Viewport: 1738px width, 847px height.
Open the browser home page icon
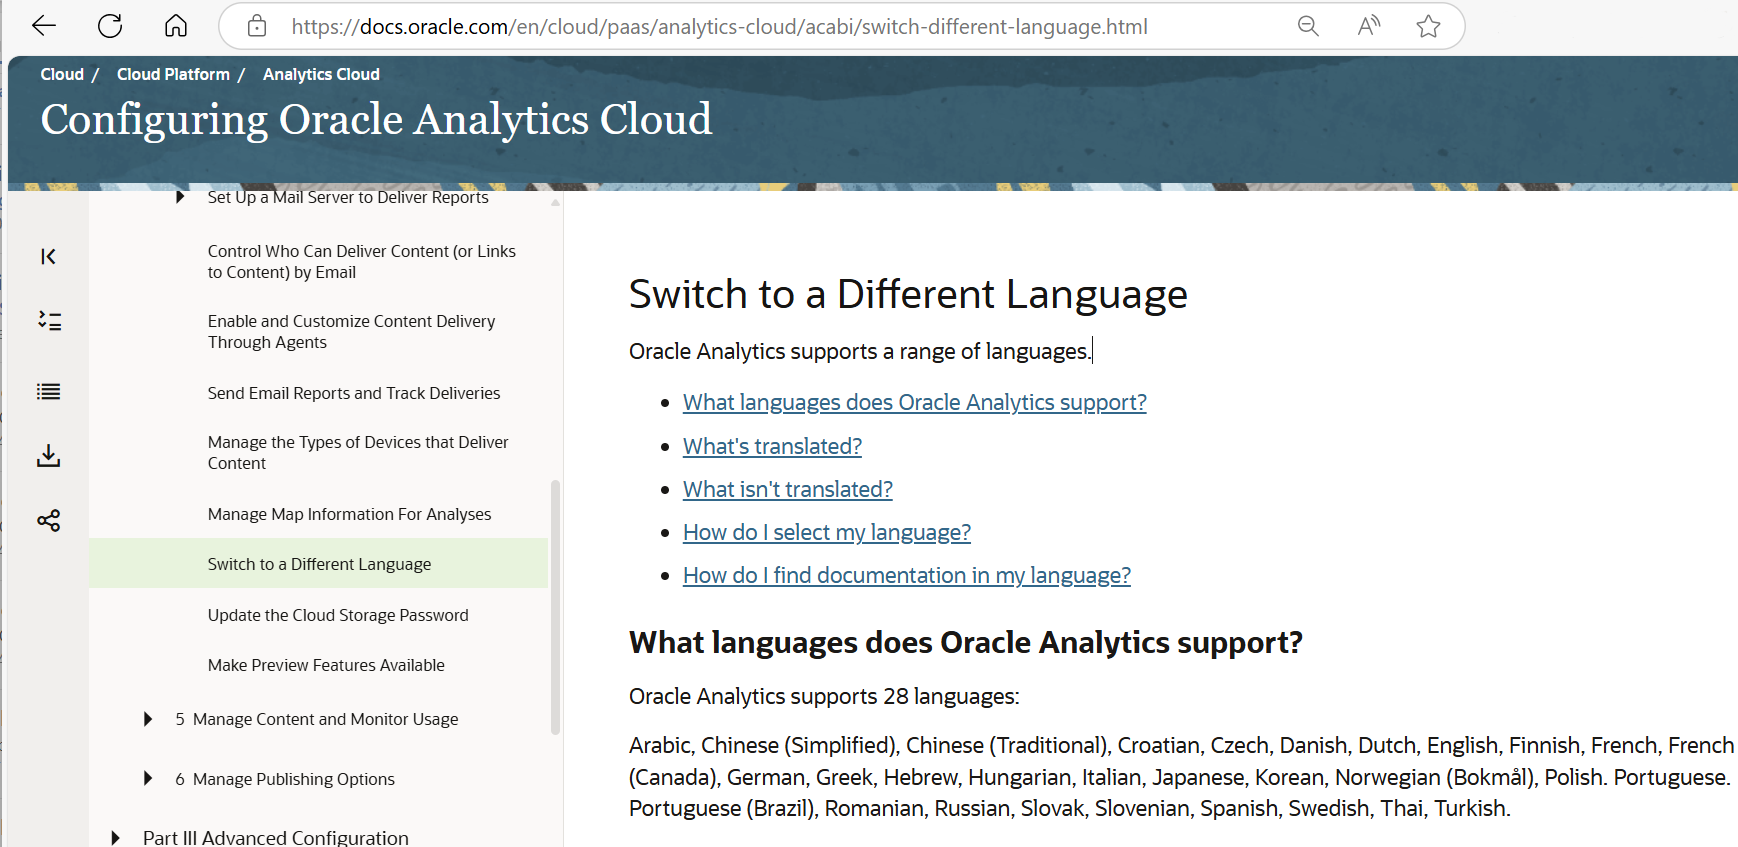176,26
